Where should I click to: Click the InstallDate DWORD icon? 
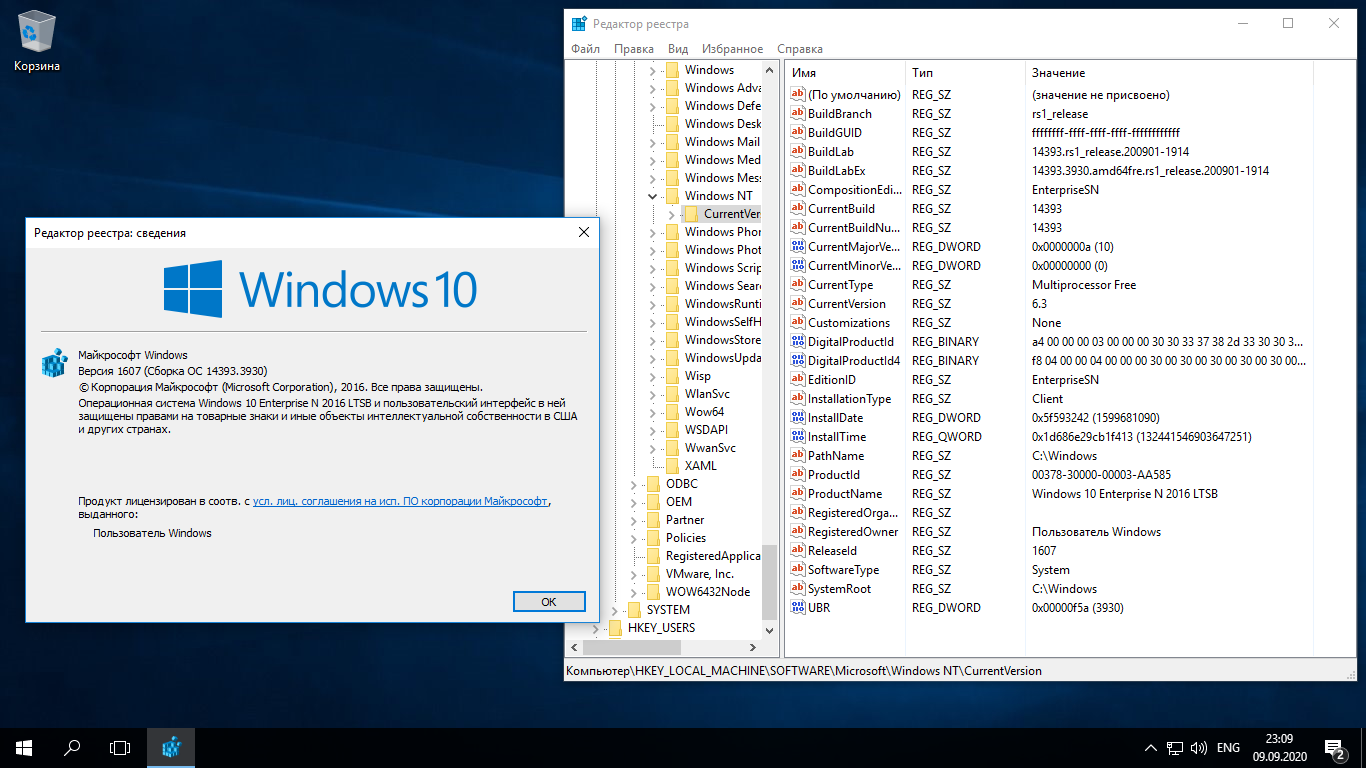click(798, 417)
